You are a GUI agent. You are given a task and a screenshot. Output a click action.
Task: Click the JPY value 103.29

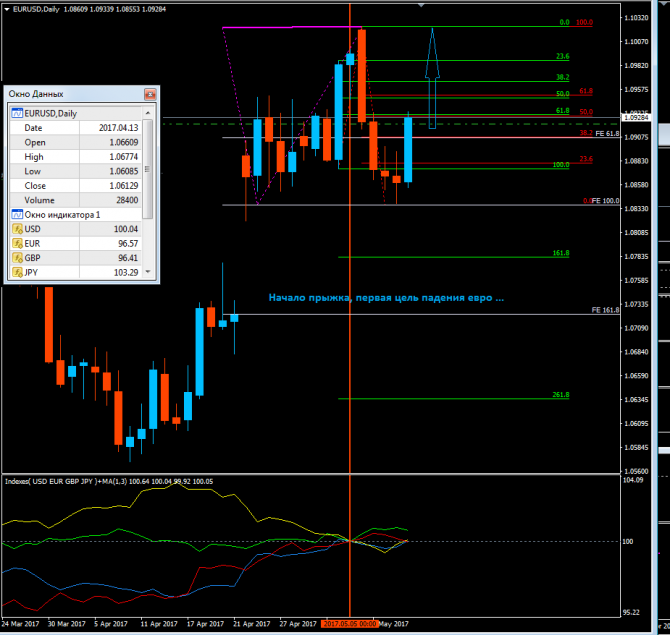pos(126,272)
